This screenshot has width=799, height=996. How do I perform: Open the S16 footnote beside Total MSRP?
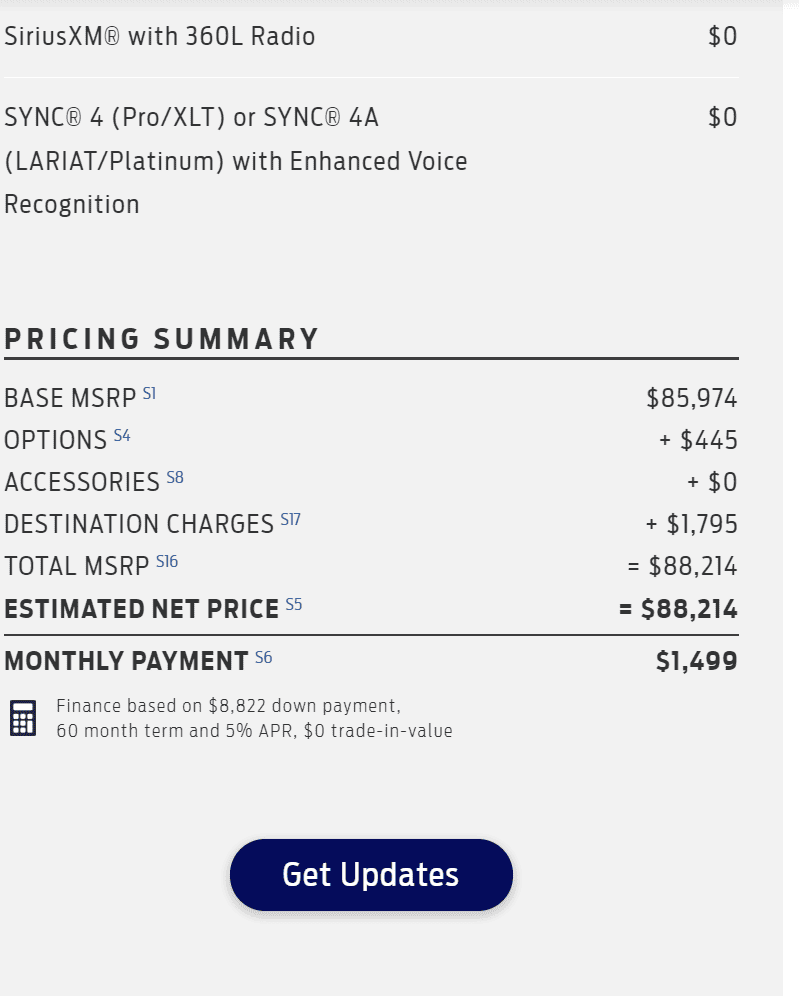167,562
